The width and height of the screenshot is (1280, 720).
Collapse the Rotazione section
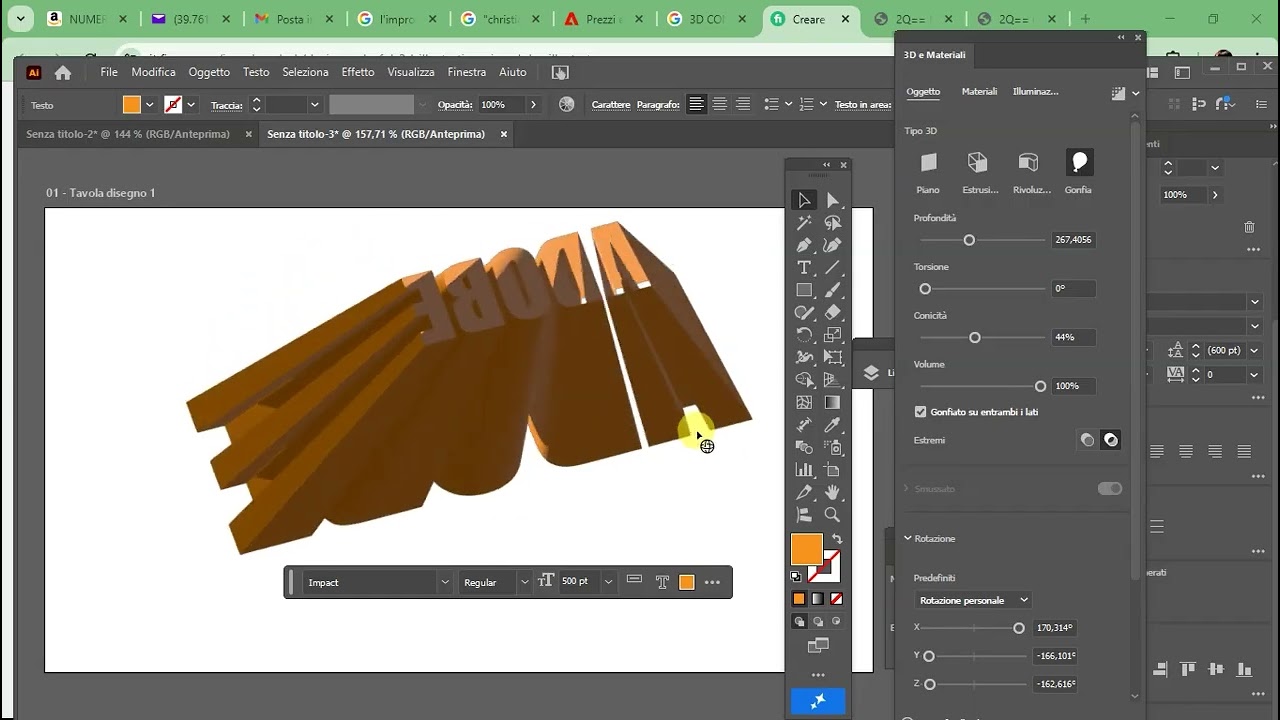click(908, 538)
